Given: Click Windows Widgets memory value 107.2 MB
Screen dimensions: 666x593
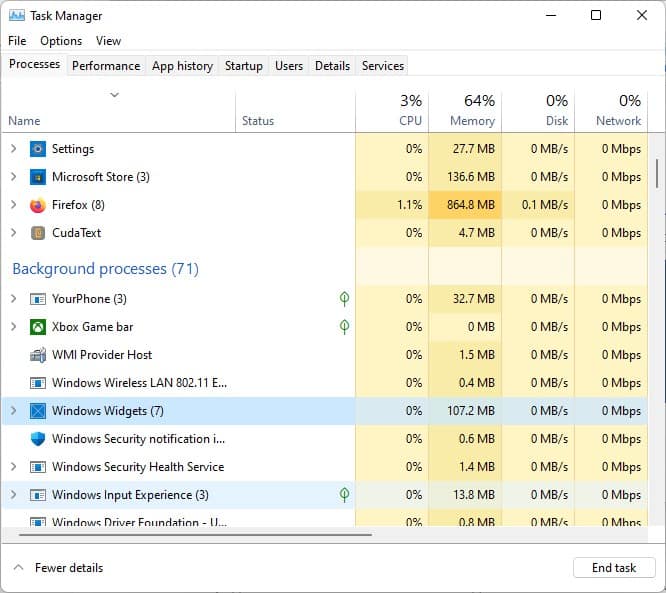Looking at the screenshot, I should click(x=471, y=411).
